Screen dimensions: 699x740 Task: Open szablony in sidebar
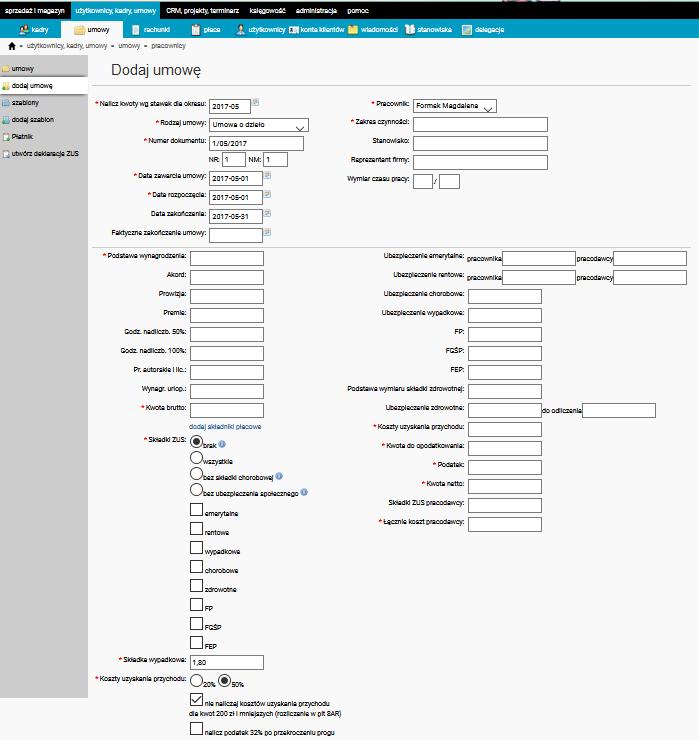click(x=44, y=103)
